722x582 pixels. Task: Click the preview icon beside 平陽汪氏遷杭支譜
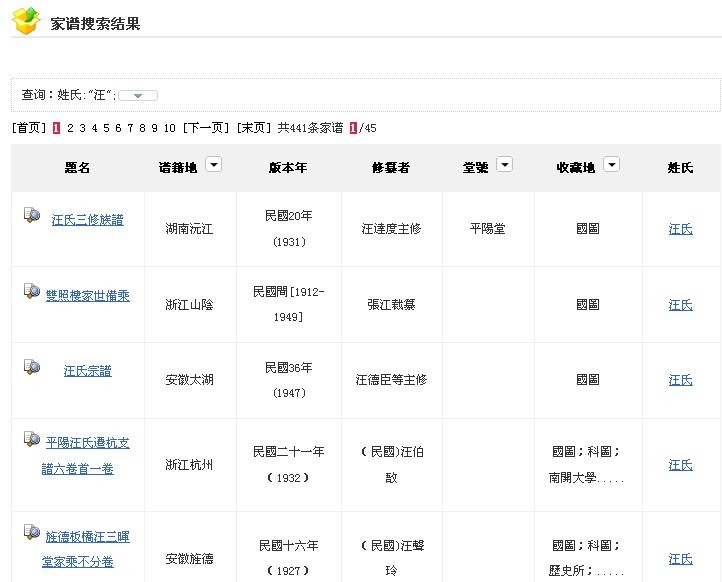(x=32, y=439)
